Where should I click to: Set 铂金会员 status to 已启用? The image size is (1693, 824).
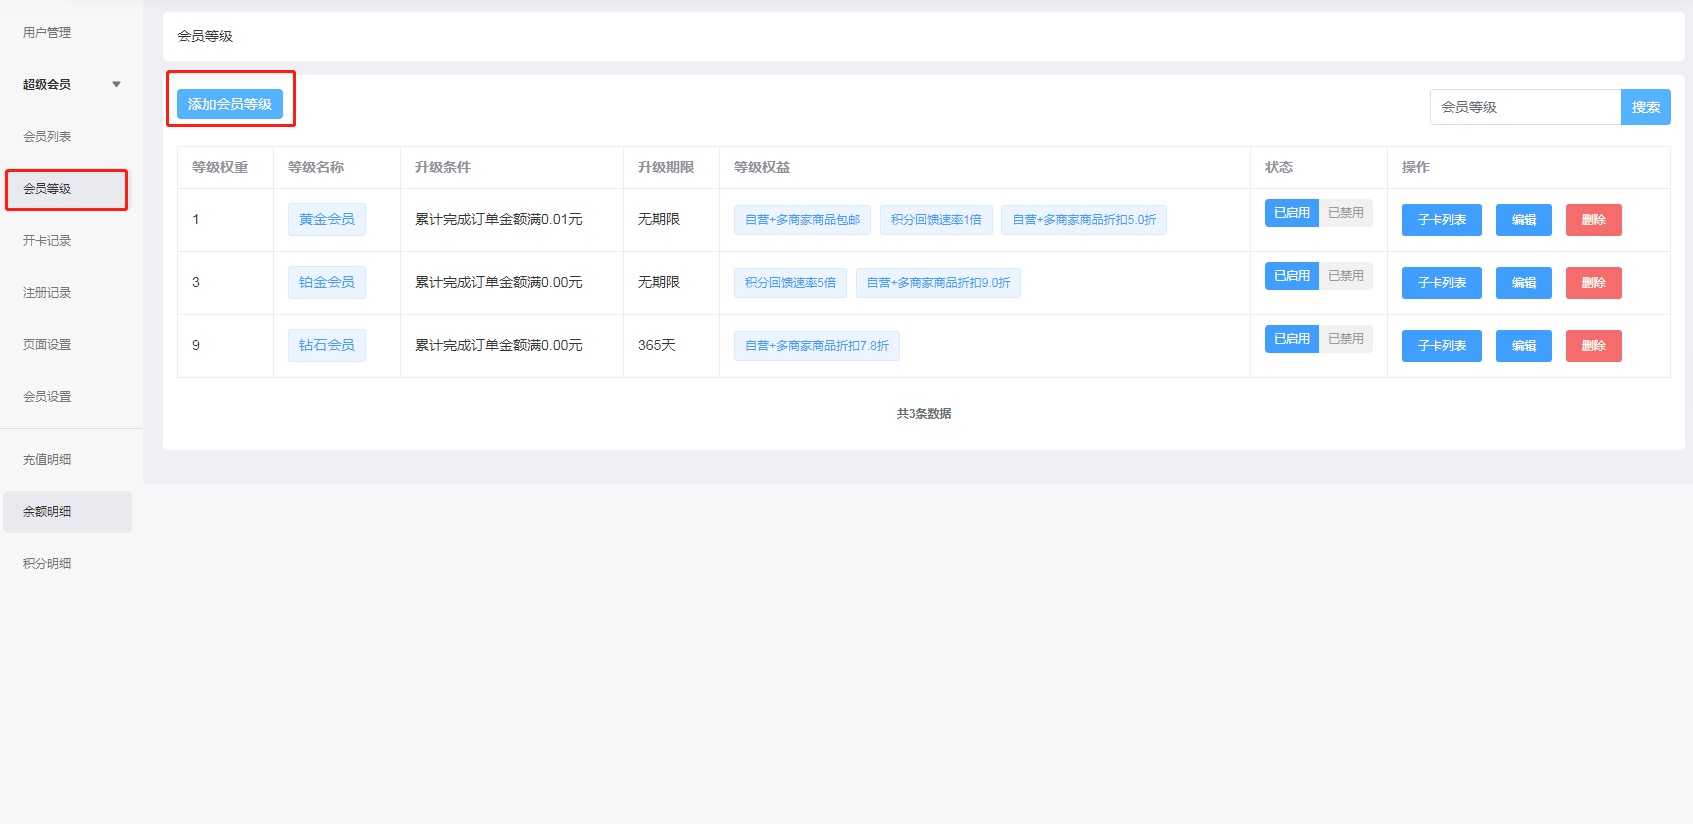coord(1292,276)
